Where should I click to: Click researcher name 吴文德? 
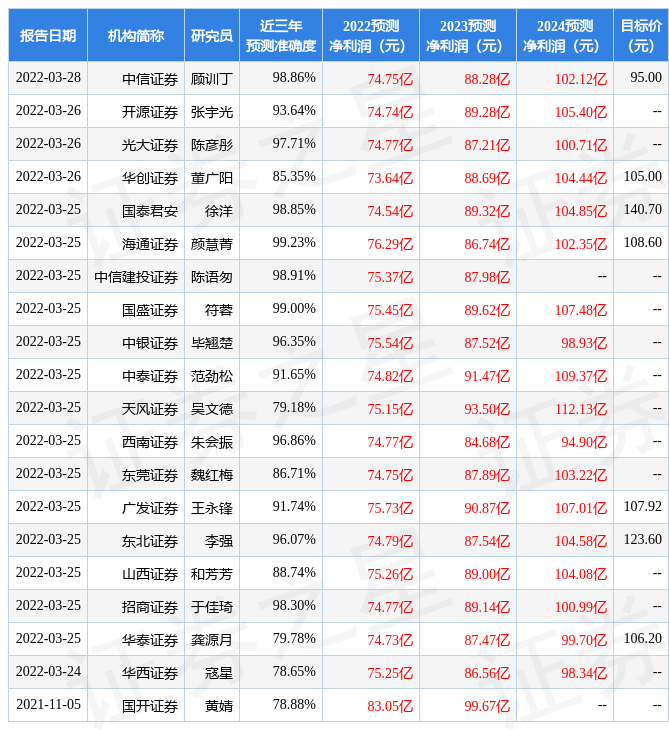click(x=212, y=409)
